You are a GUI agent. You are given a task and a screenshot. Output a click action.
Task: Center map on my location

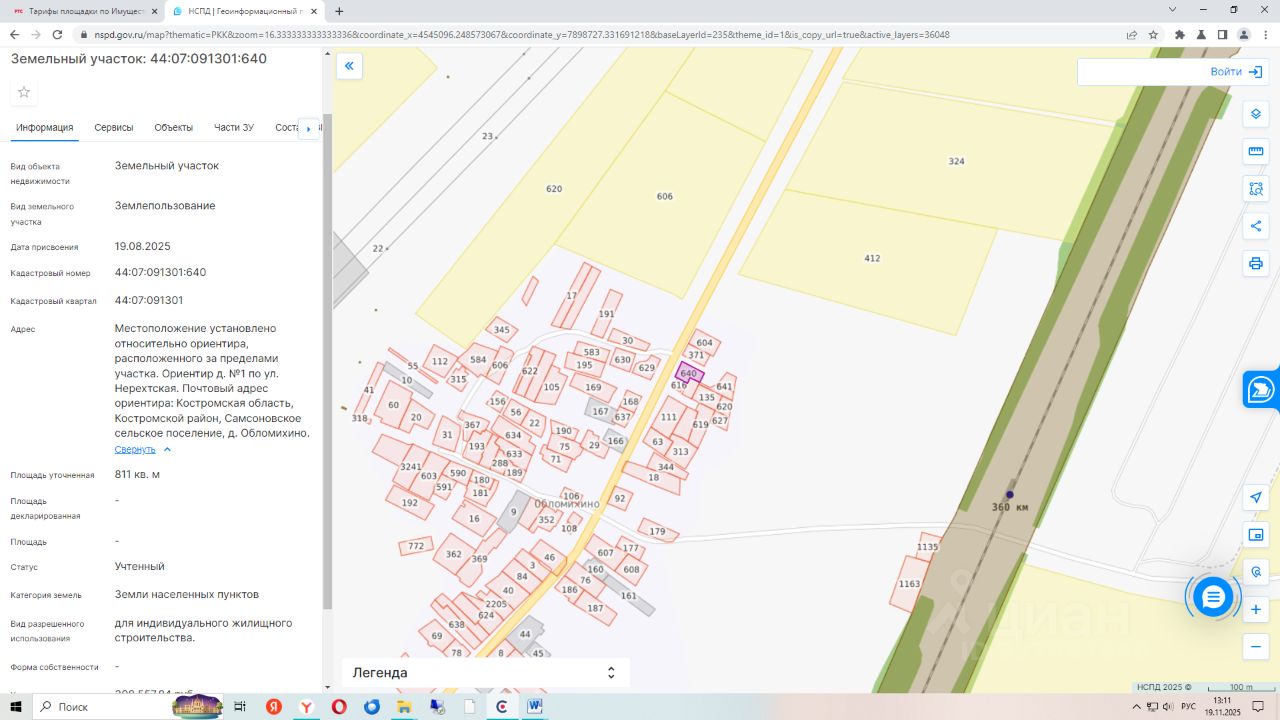coord(1256,497)
